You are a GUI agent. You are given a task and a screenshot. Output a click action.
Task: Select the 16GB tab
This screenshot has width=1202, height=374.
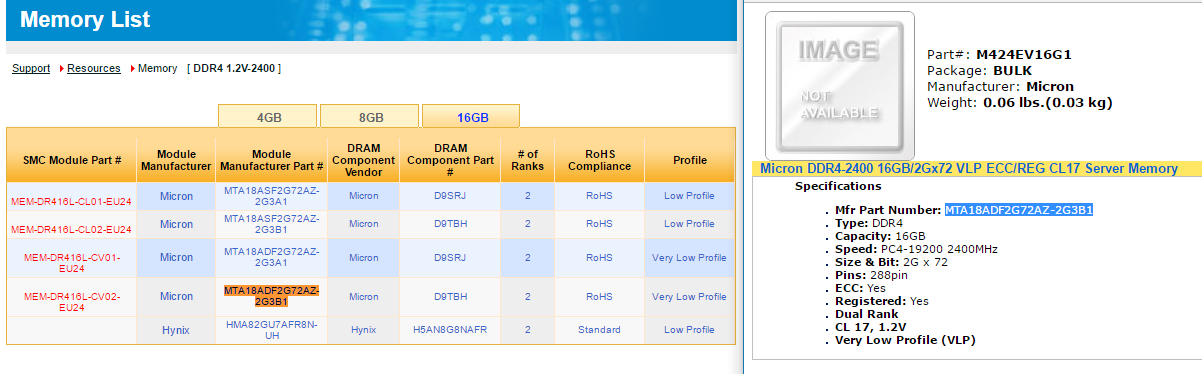[472, 116]
